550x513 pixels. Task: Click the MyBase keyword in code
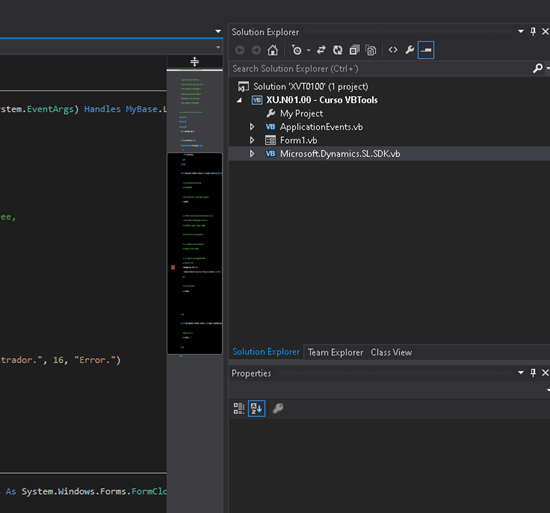coord(142,109)
